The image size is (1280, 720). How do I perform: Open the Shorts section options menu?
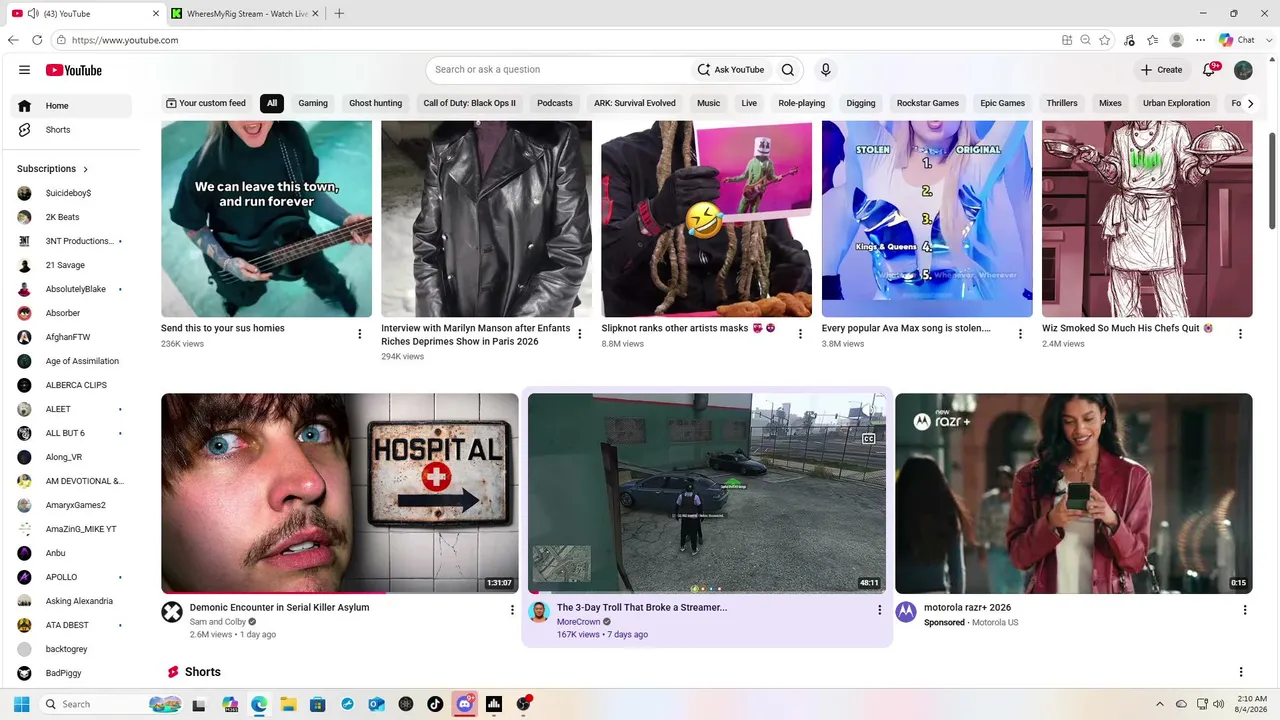[1241, 672]
